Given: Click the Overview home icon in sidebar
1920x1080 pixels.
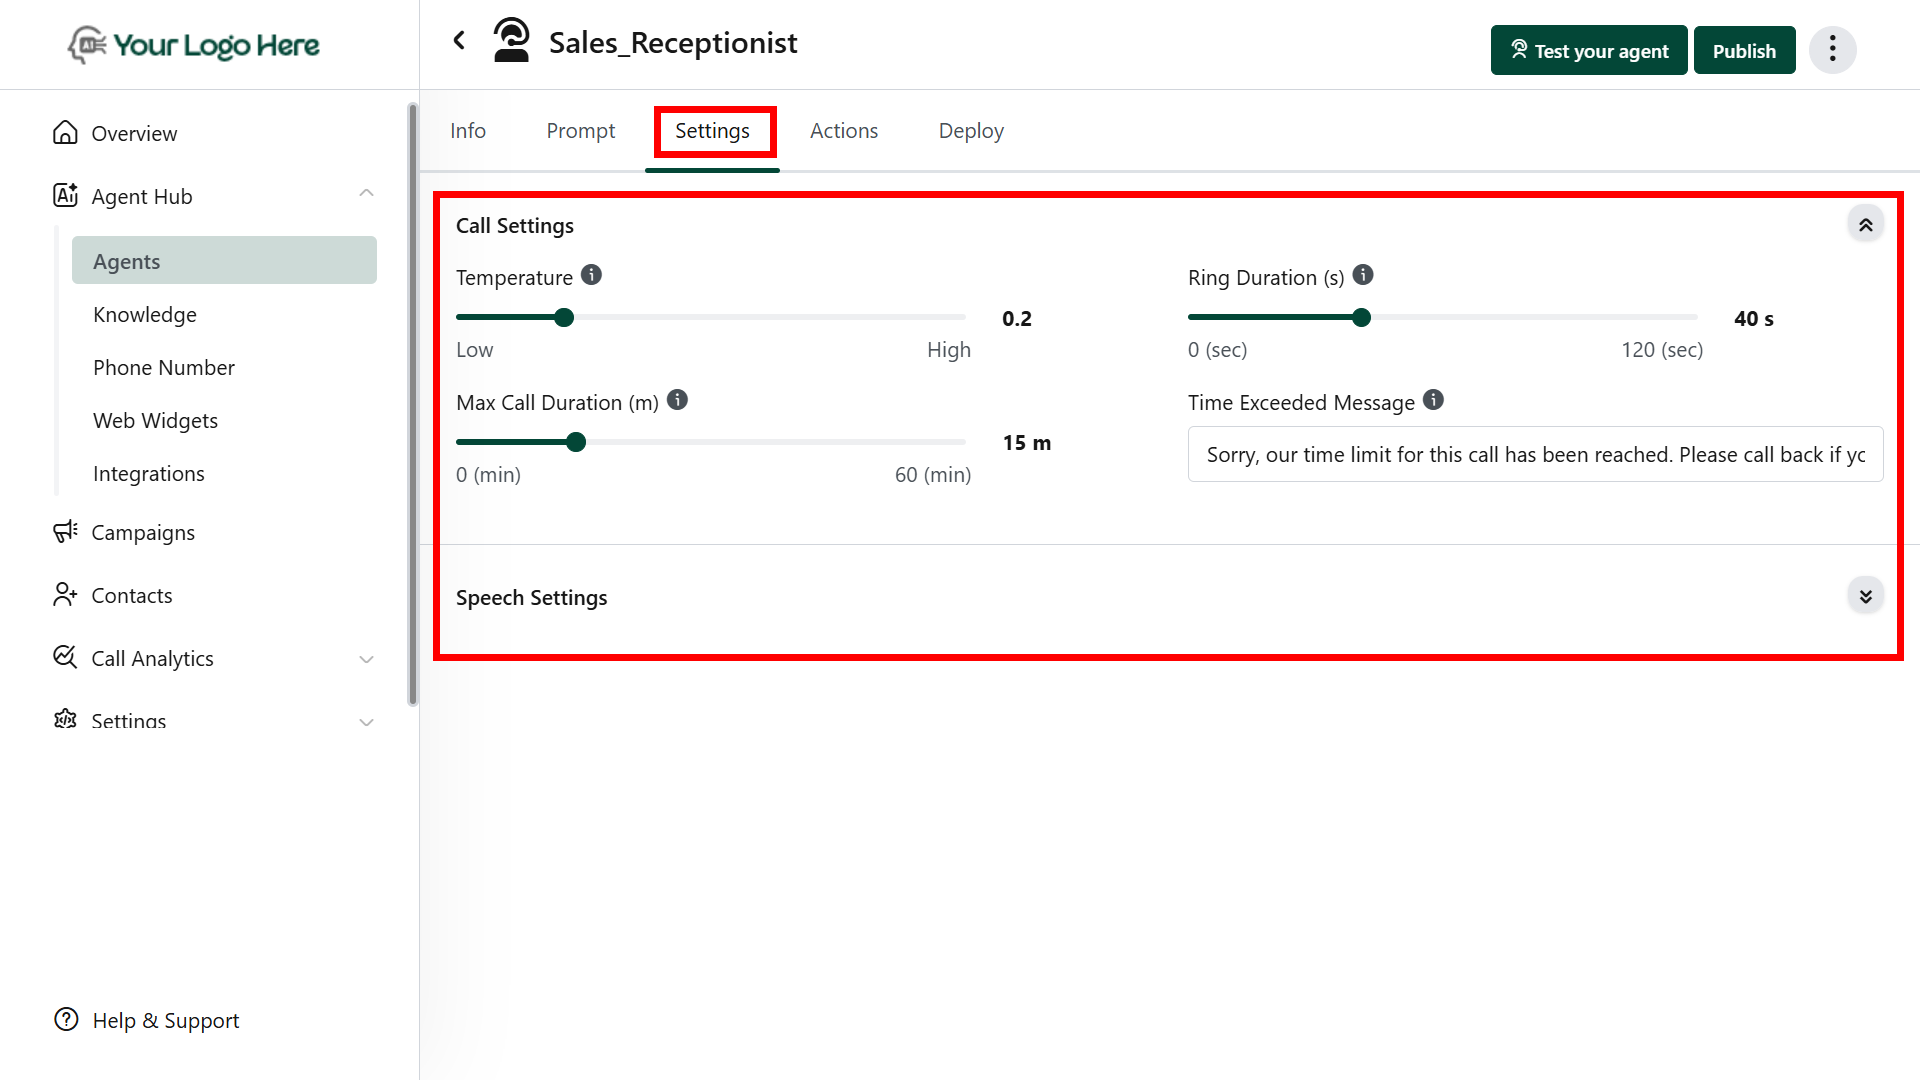Looking at the screenshot, I should coord(65,133).
